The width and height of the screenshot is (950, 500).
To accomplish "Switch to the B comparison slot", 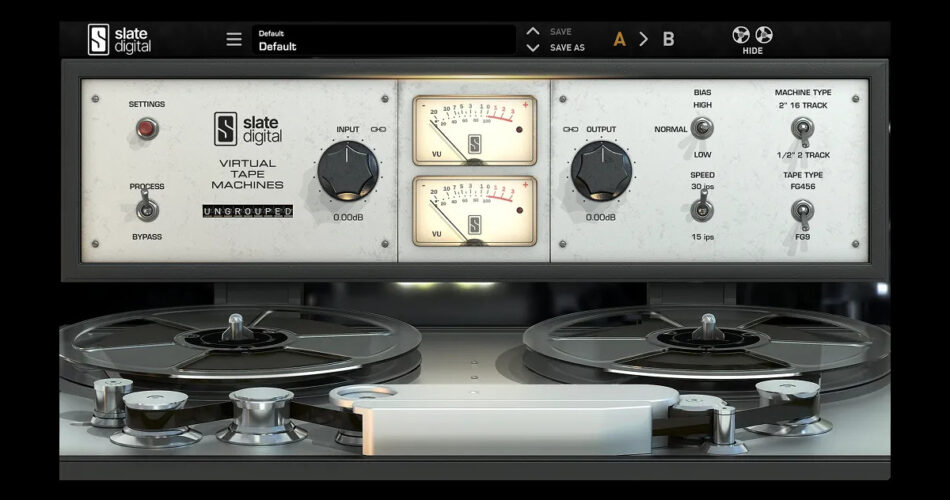I will (x=668, y=40).
